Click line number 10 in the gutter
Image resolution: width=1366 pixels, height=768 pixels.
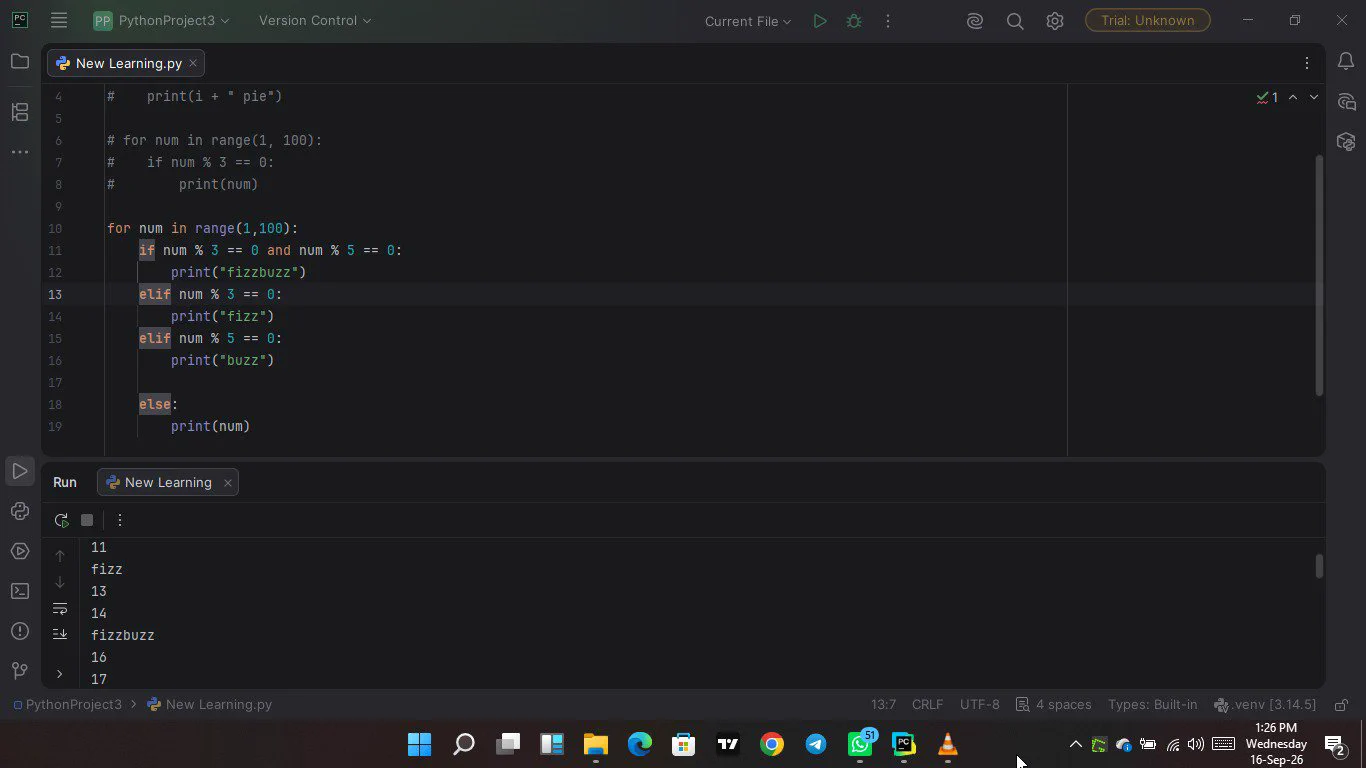coord(55,228)
